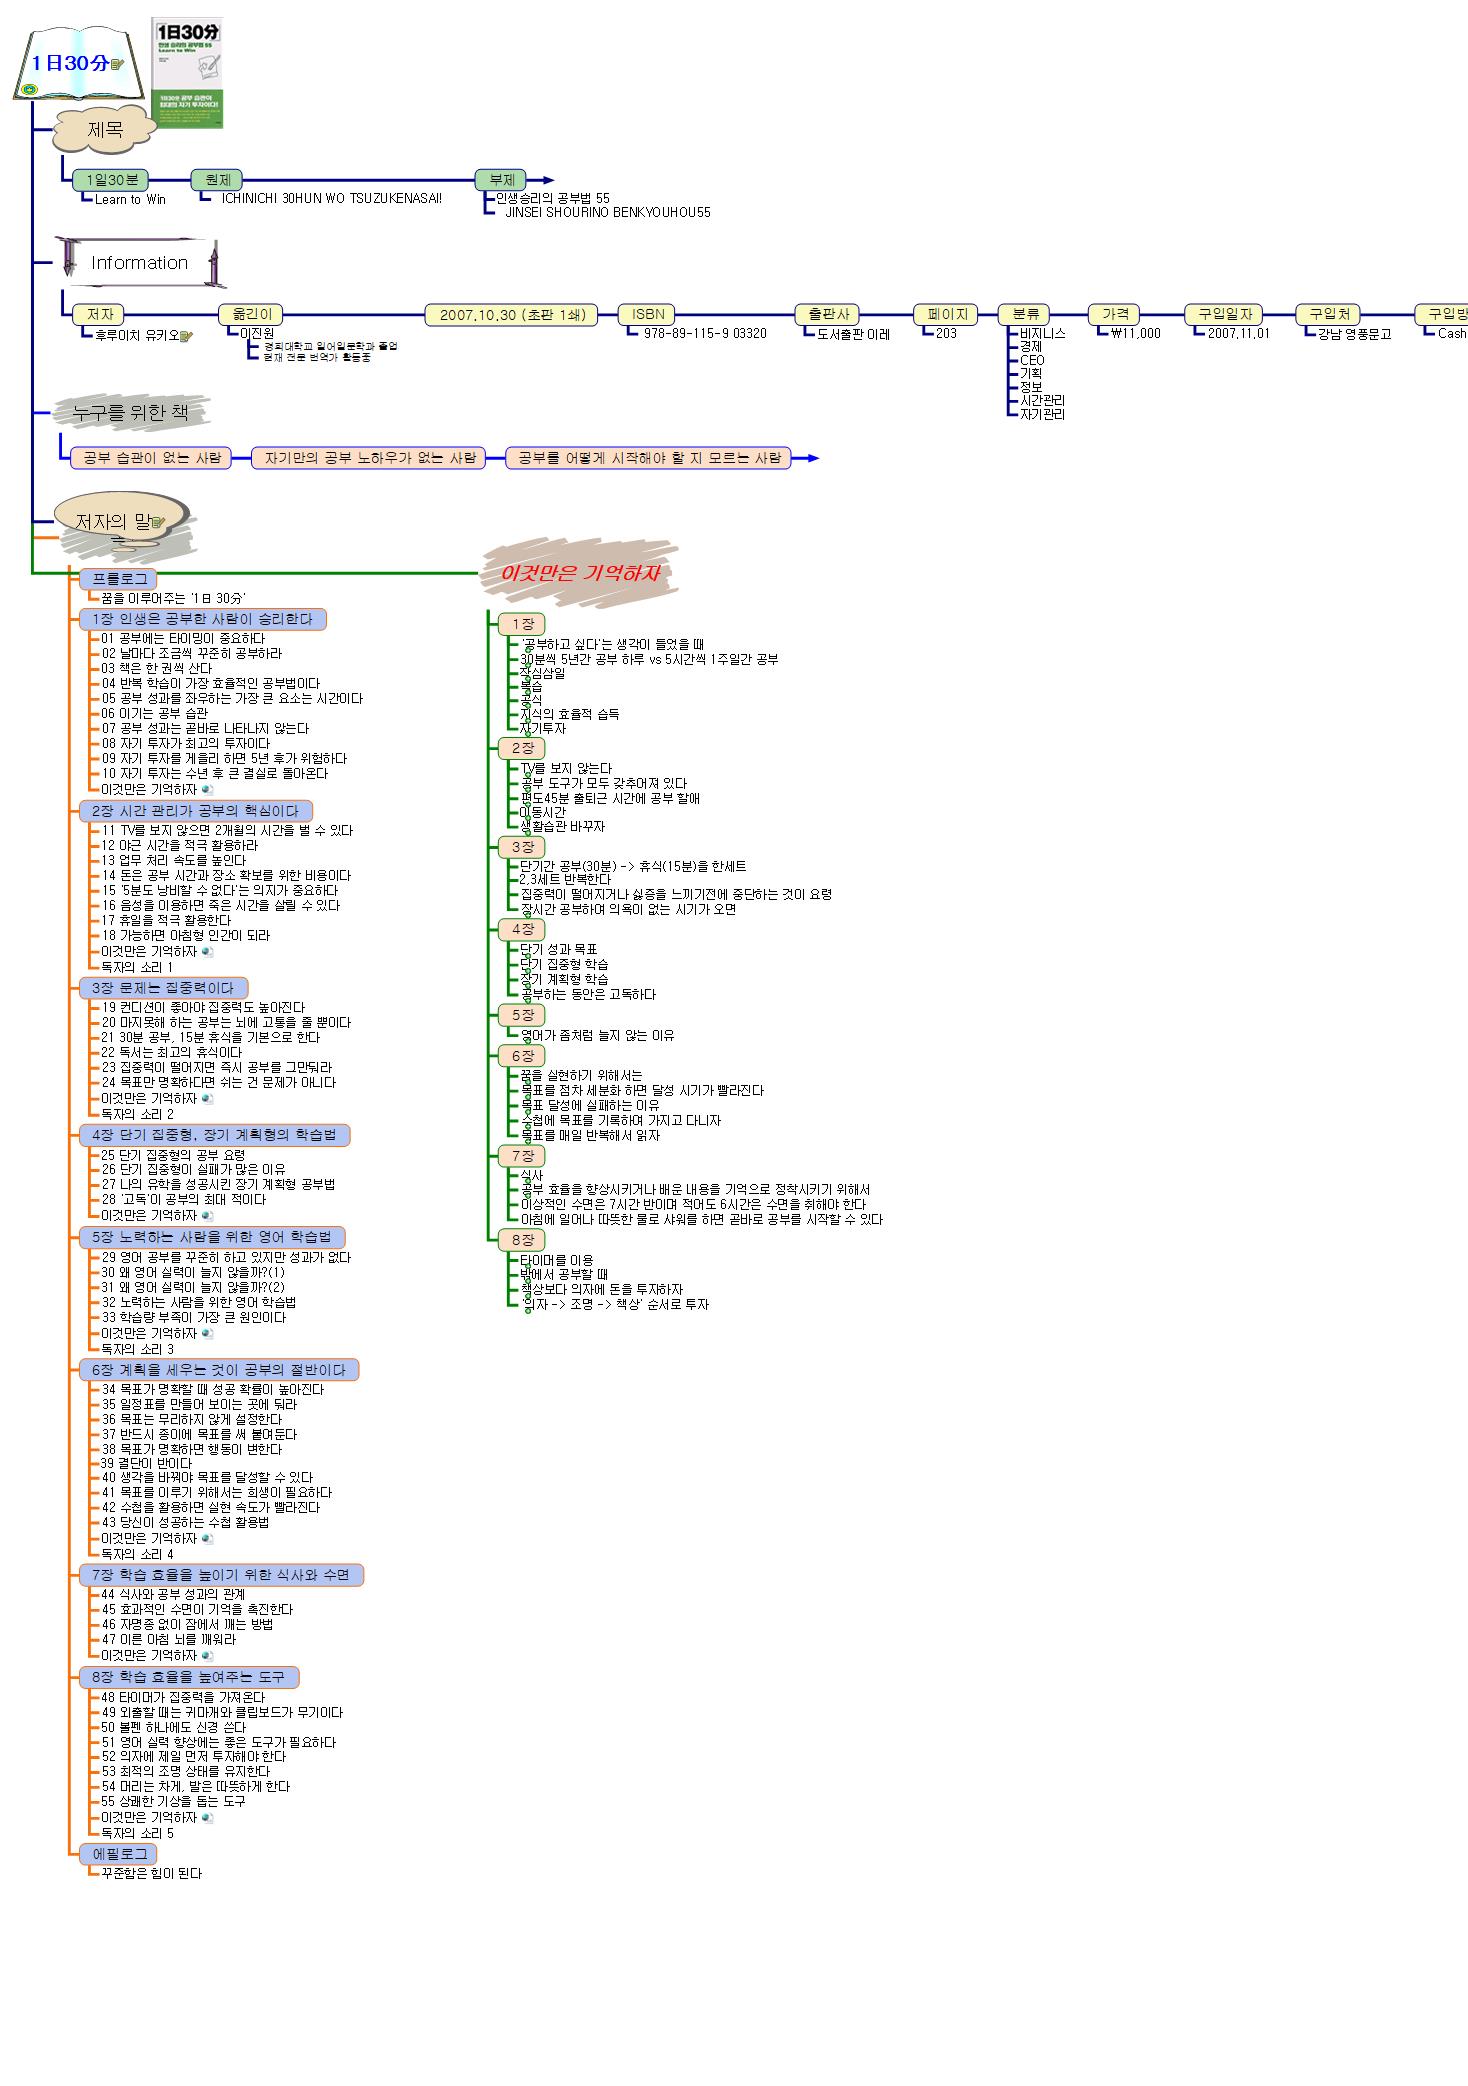Click the note icon beside the 1日30分 title

(117, 64)
